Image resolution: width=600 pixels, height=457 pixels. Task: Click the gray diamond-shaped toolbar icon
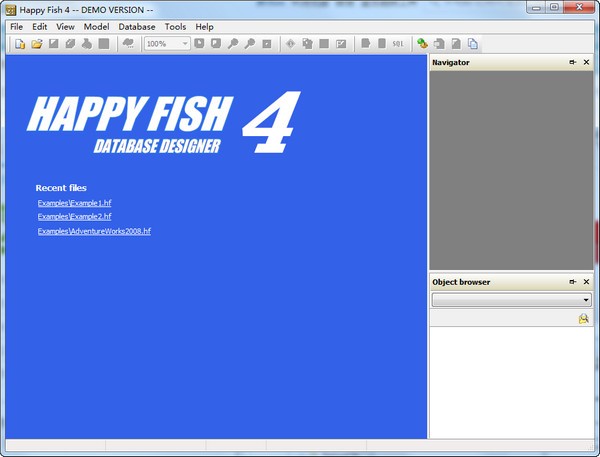pyautogui.click(x=290, y=44)
